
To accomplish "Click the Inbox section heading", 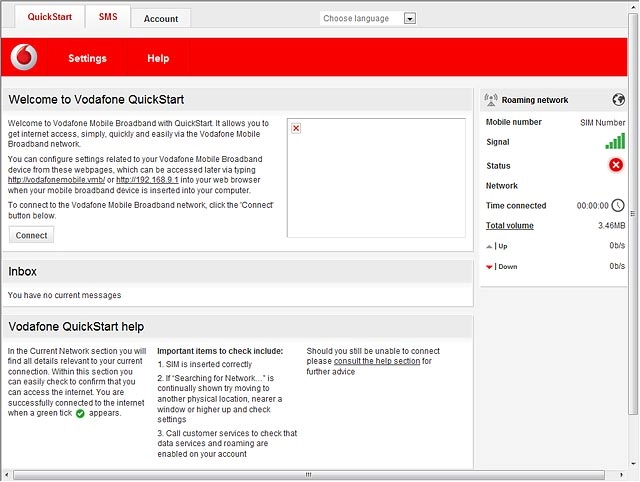I will click(22, 271).
